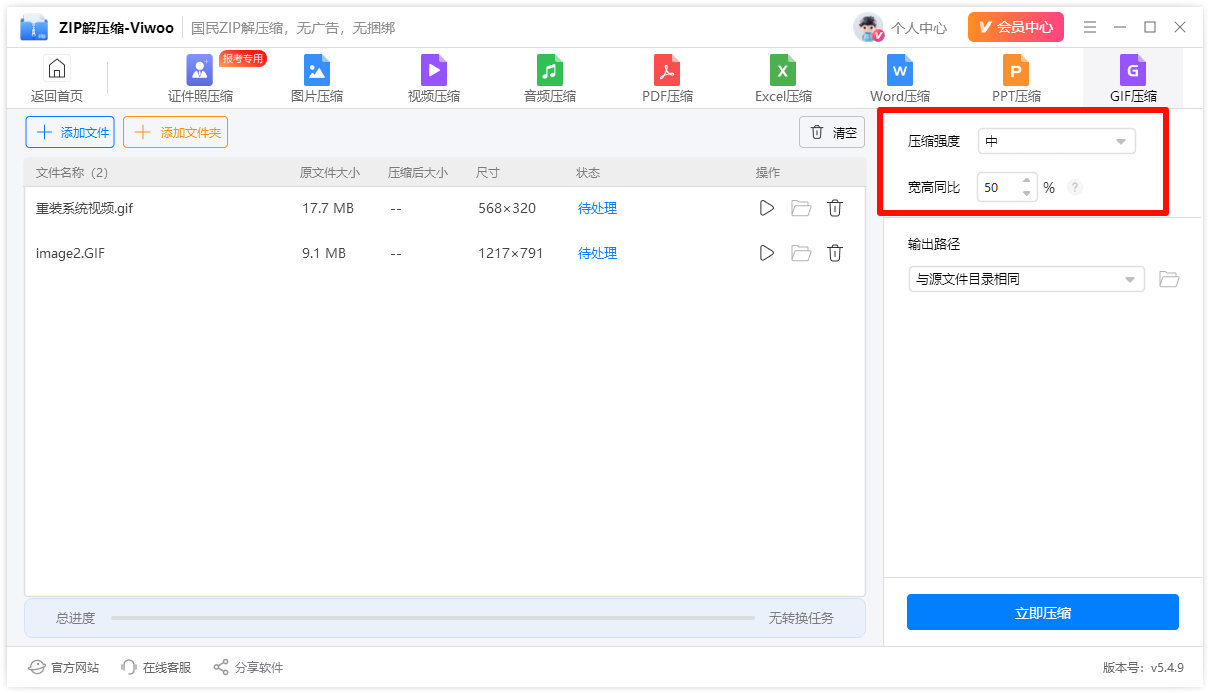Increase 宽高同比 value with up arrow

(1027, 181)
